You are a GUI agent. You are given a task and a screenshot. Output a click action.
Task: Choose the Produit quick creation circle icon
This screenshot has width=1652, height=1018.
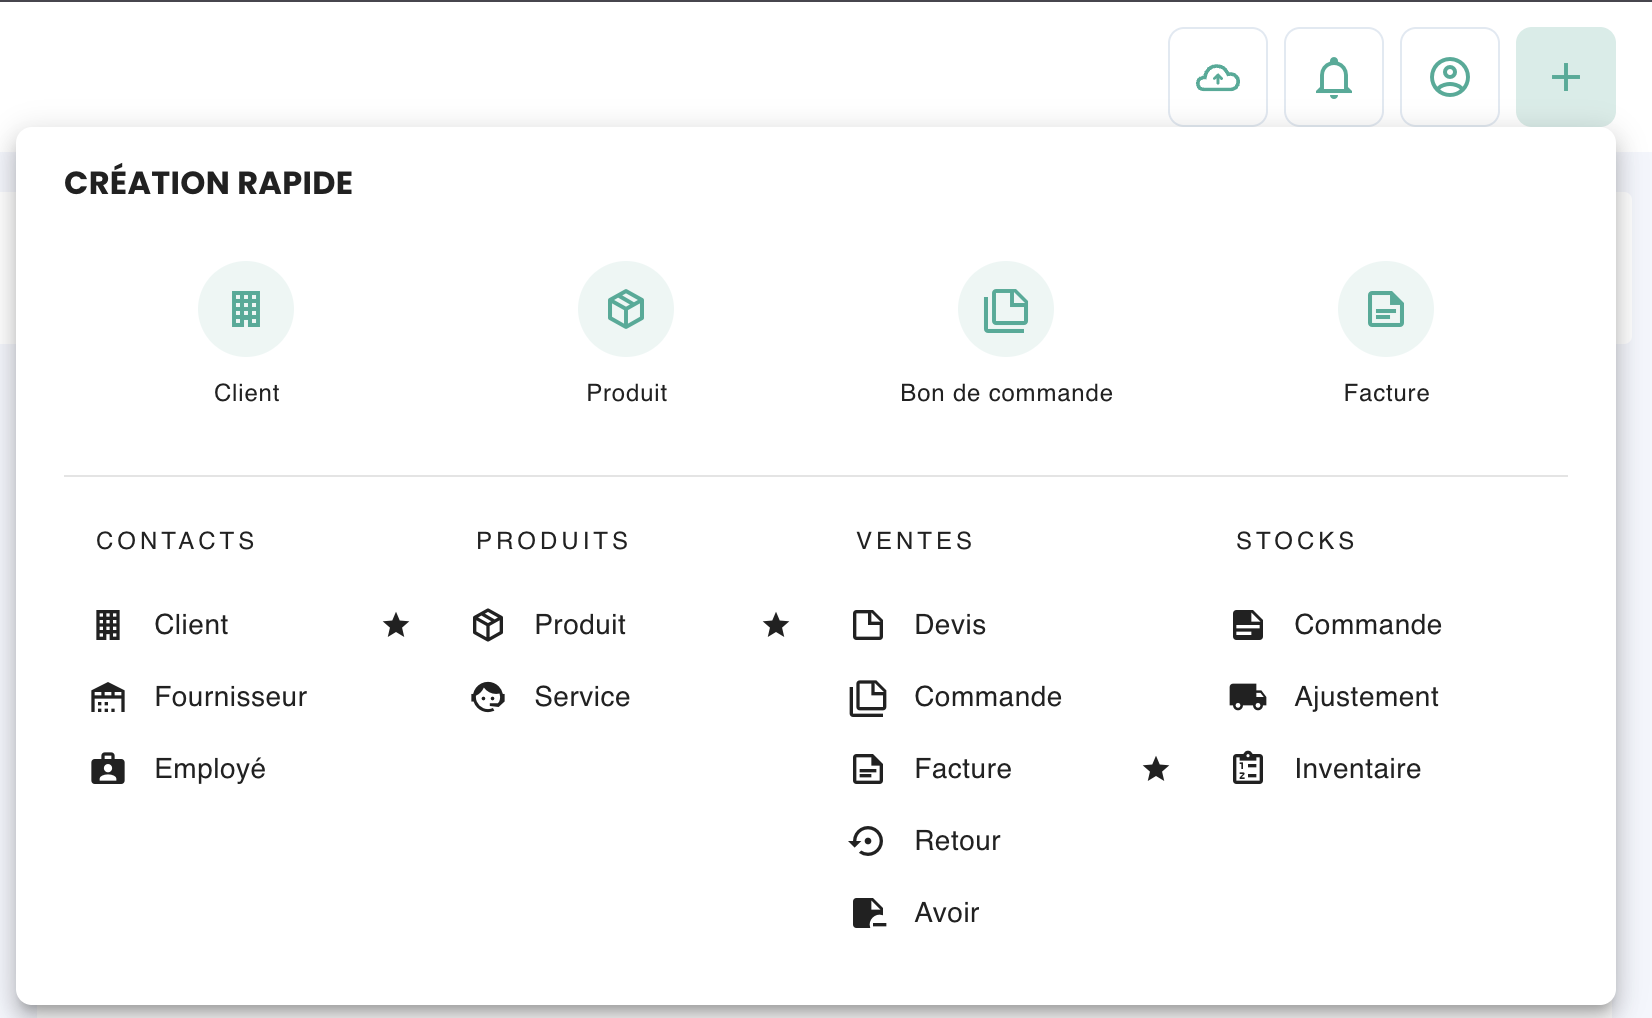[626, 309]
